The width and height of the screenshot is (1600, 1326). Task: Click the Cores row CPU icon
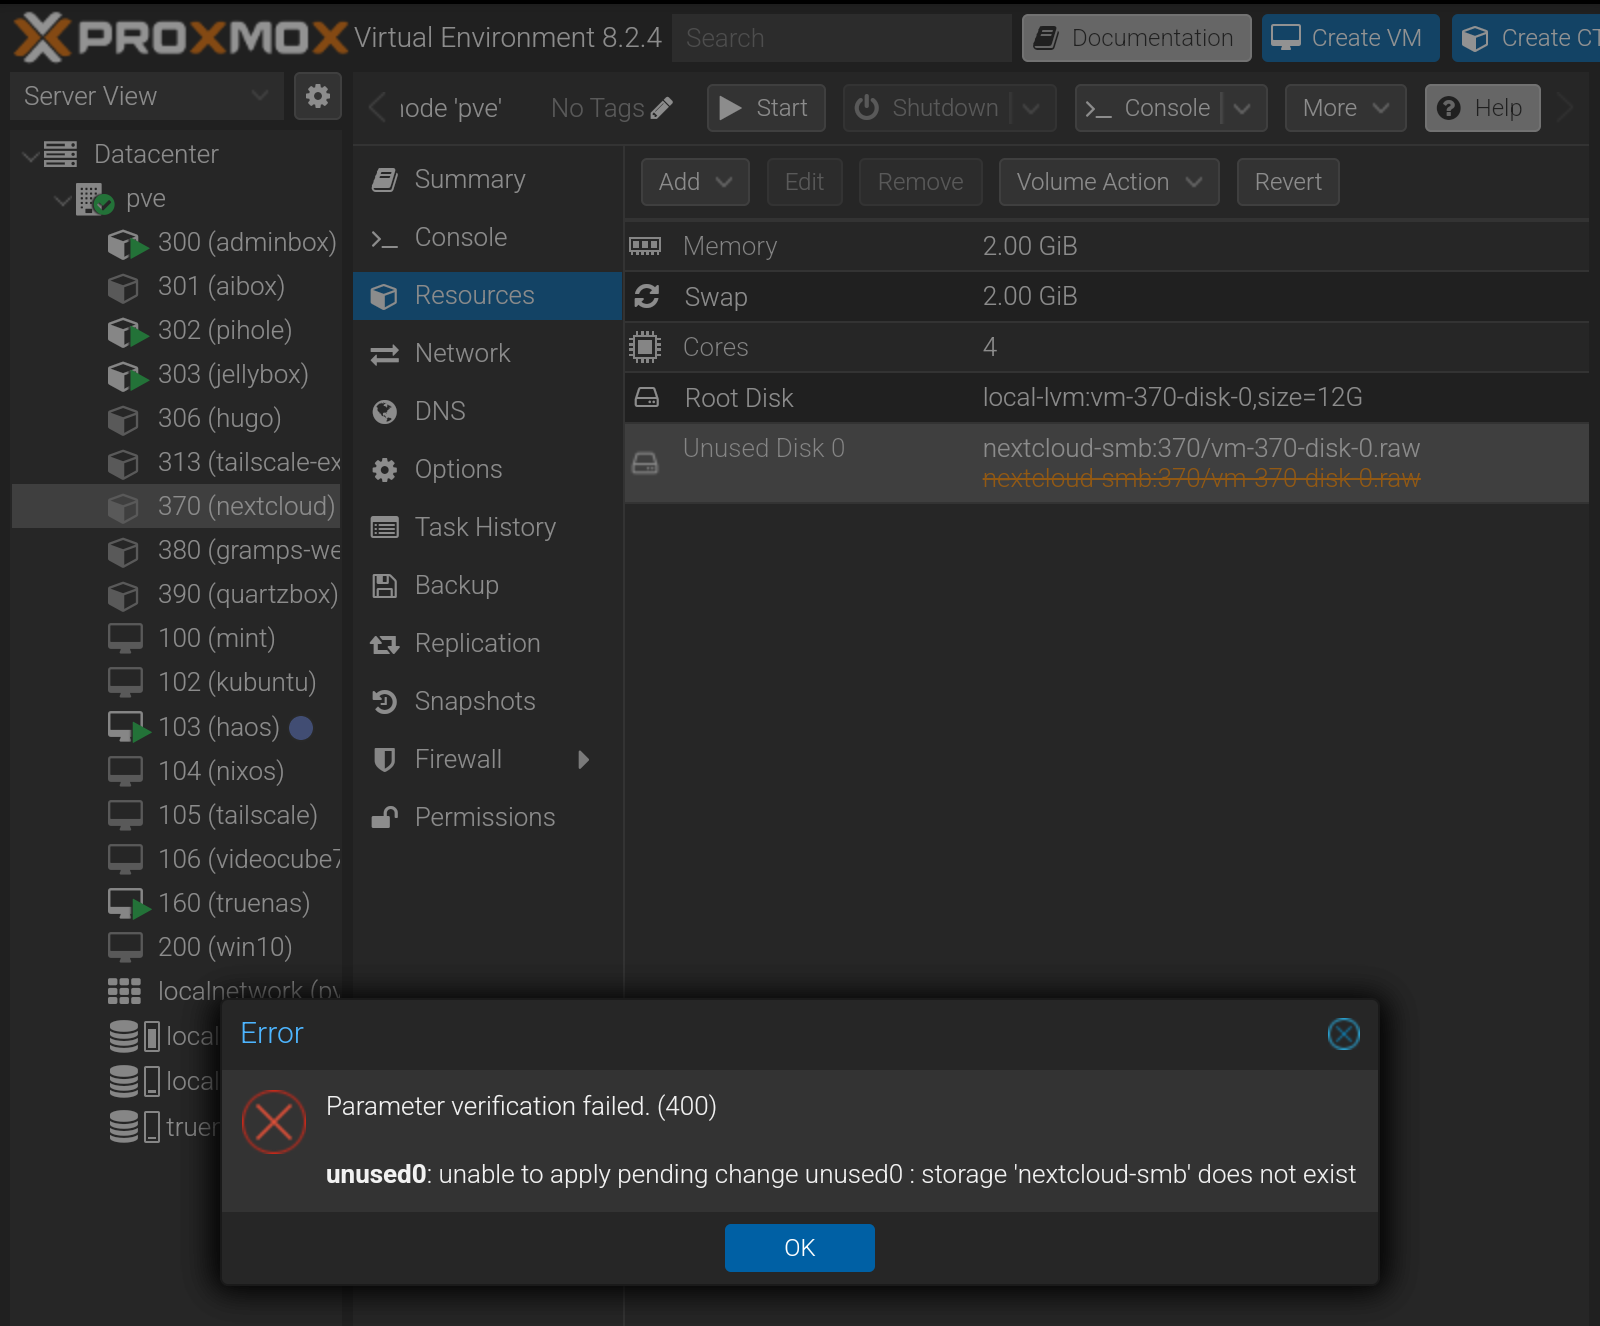pyautogui.click(x=645, y=347)
